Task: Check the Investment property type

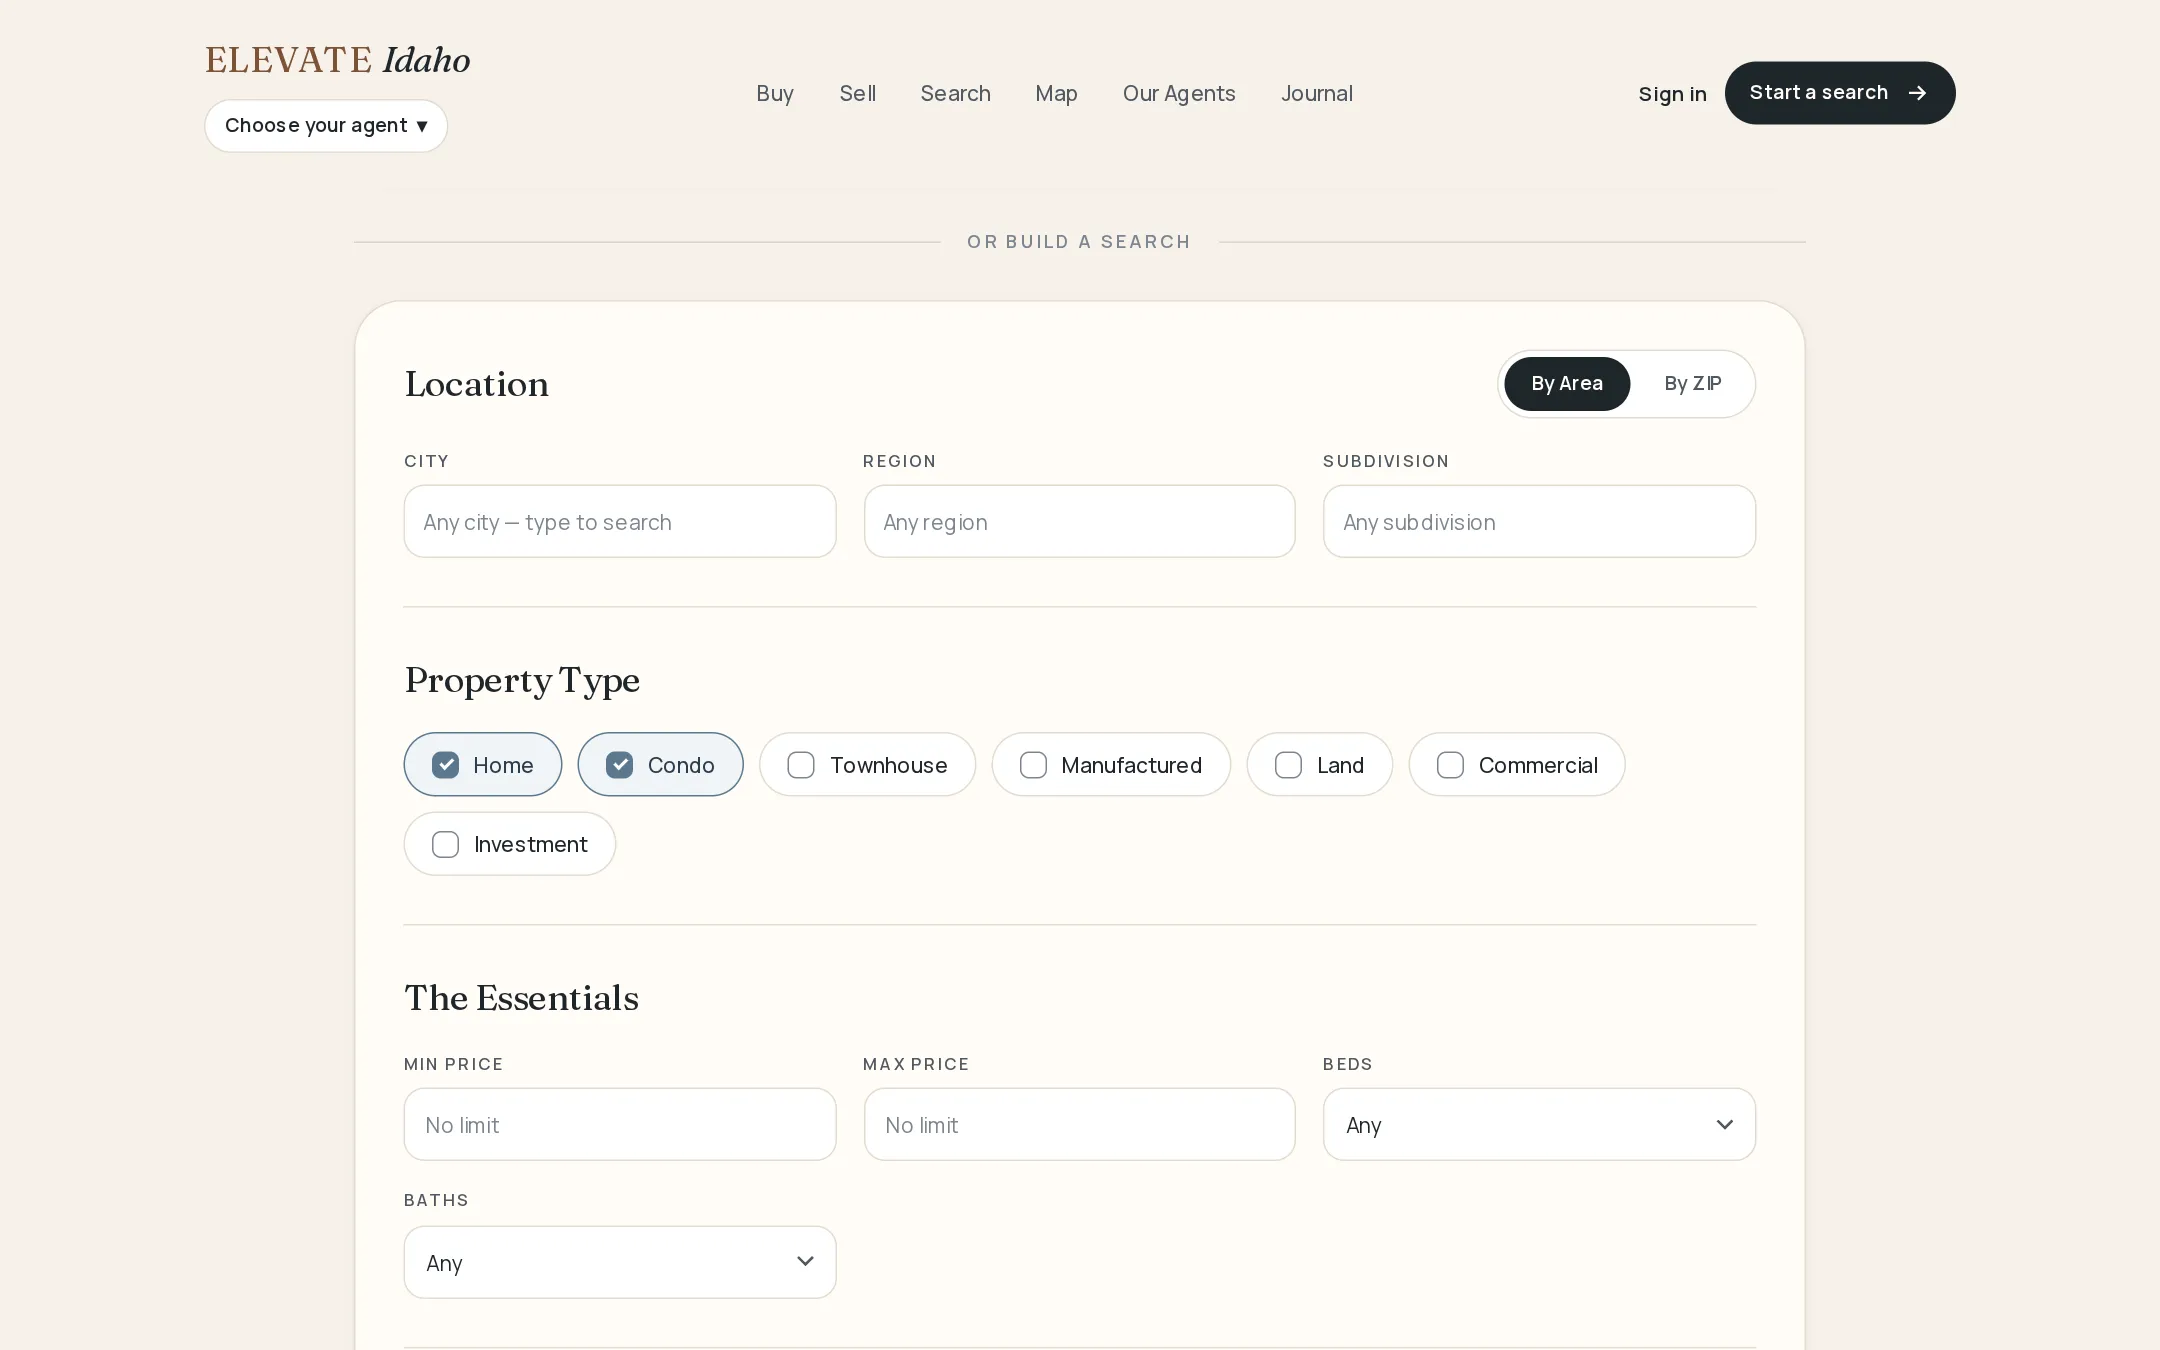Action: [510, 844]
